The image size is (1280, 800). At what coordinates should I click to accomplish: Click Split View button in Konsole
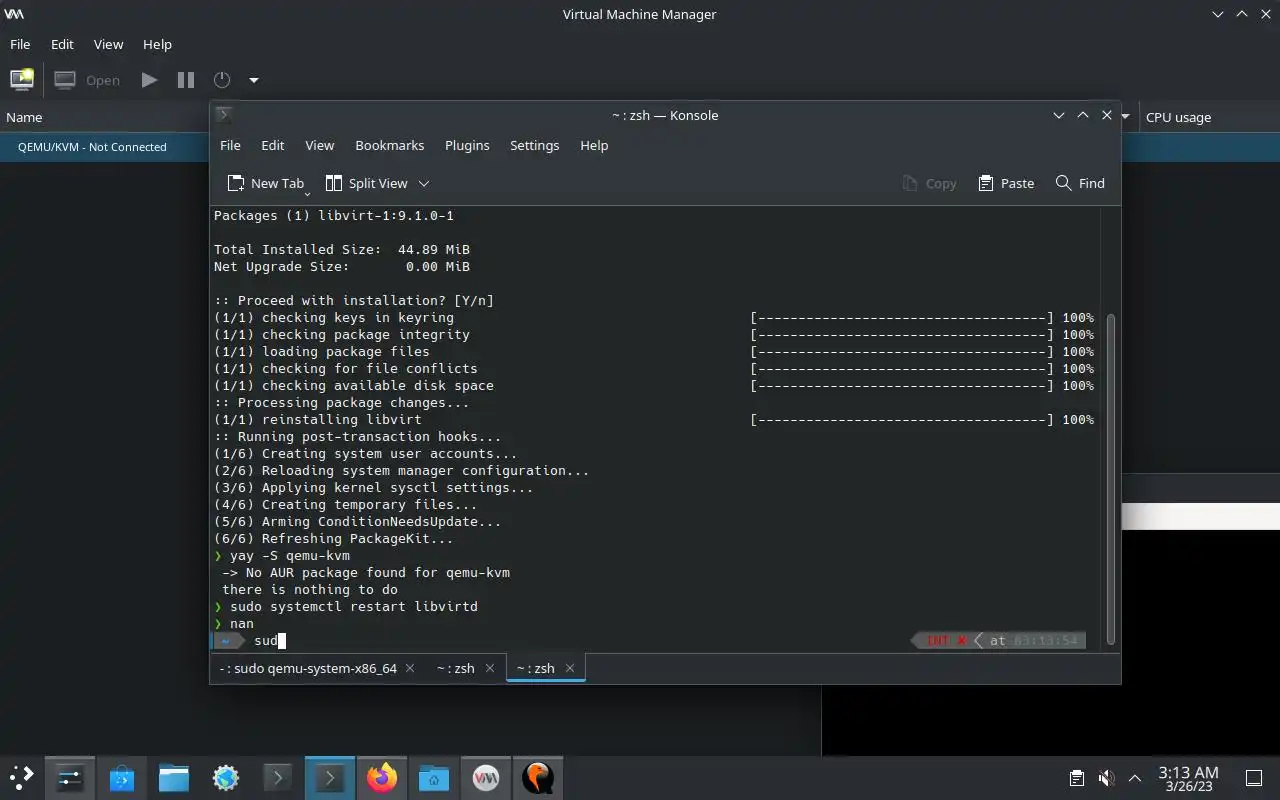tap(366, 183)
